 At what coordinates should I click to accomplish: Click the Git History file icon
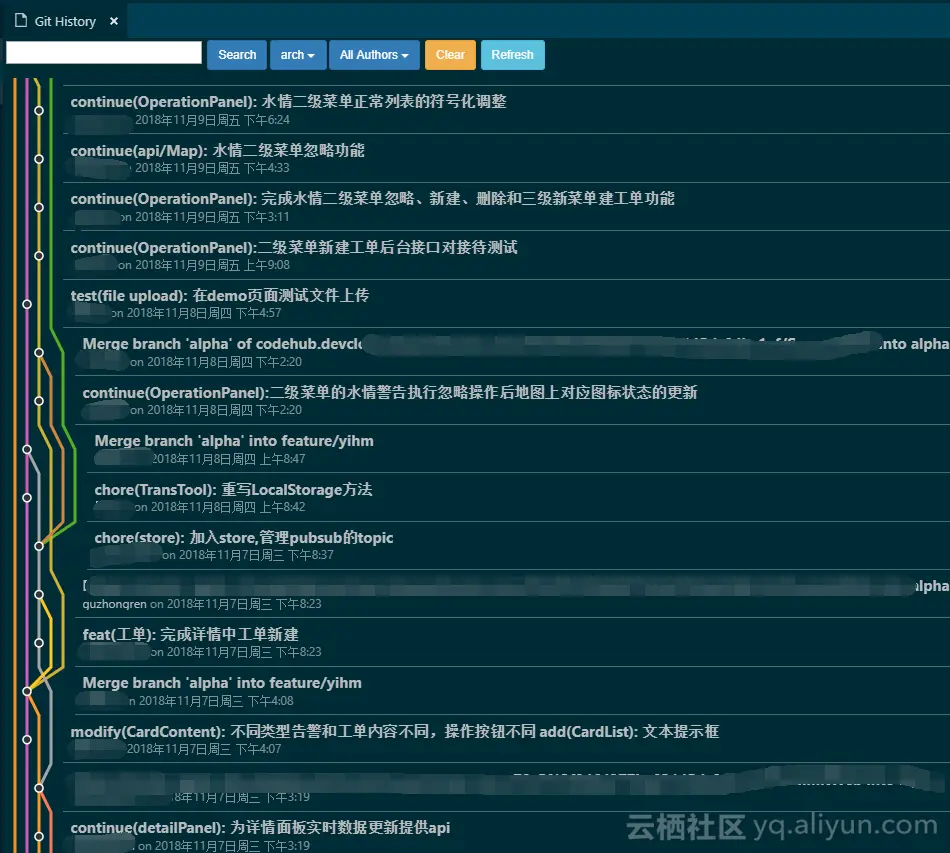pos(21,21)
